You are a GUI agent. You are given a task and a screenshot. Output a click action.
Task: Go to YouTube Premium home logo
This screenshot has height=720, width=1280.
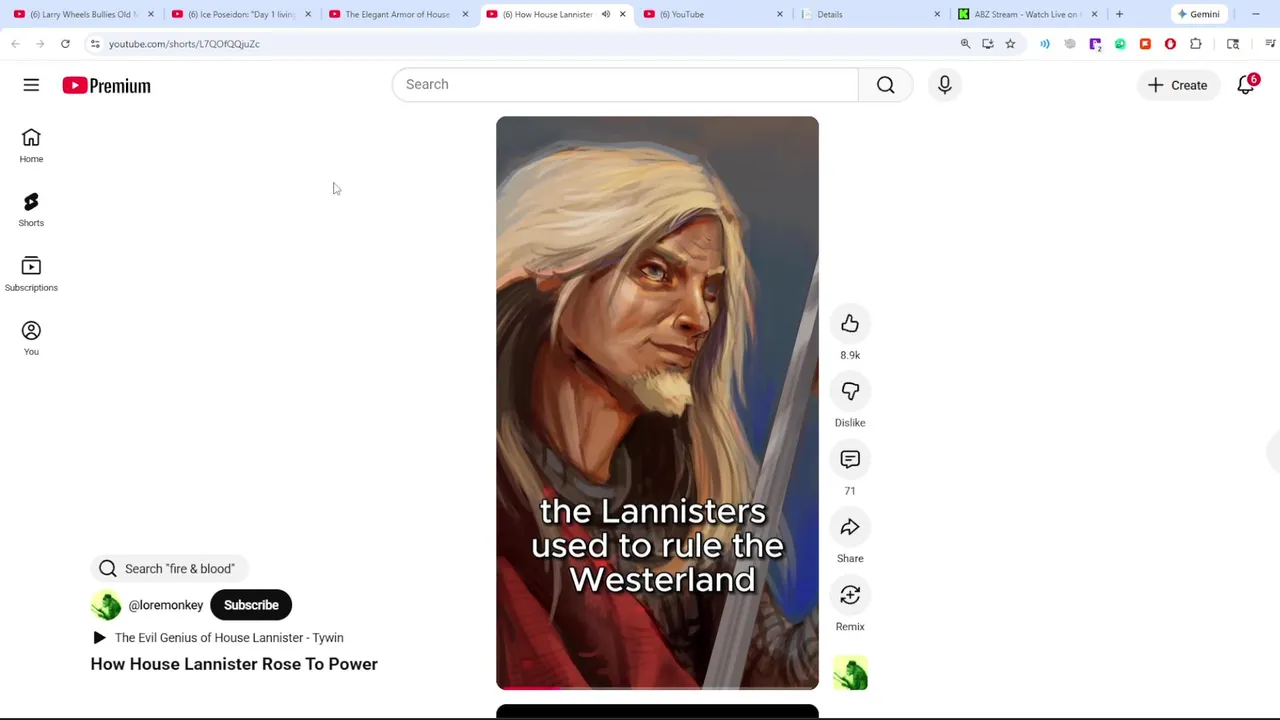(106, 85)
